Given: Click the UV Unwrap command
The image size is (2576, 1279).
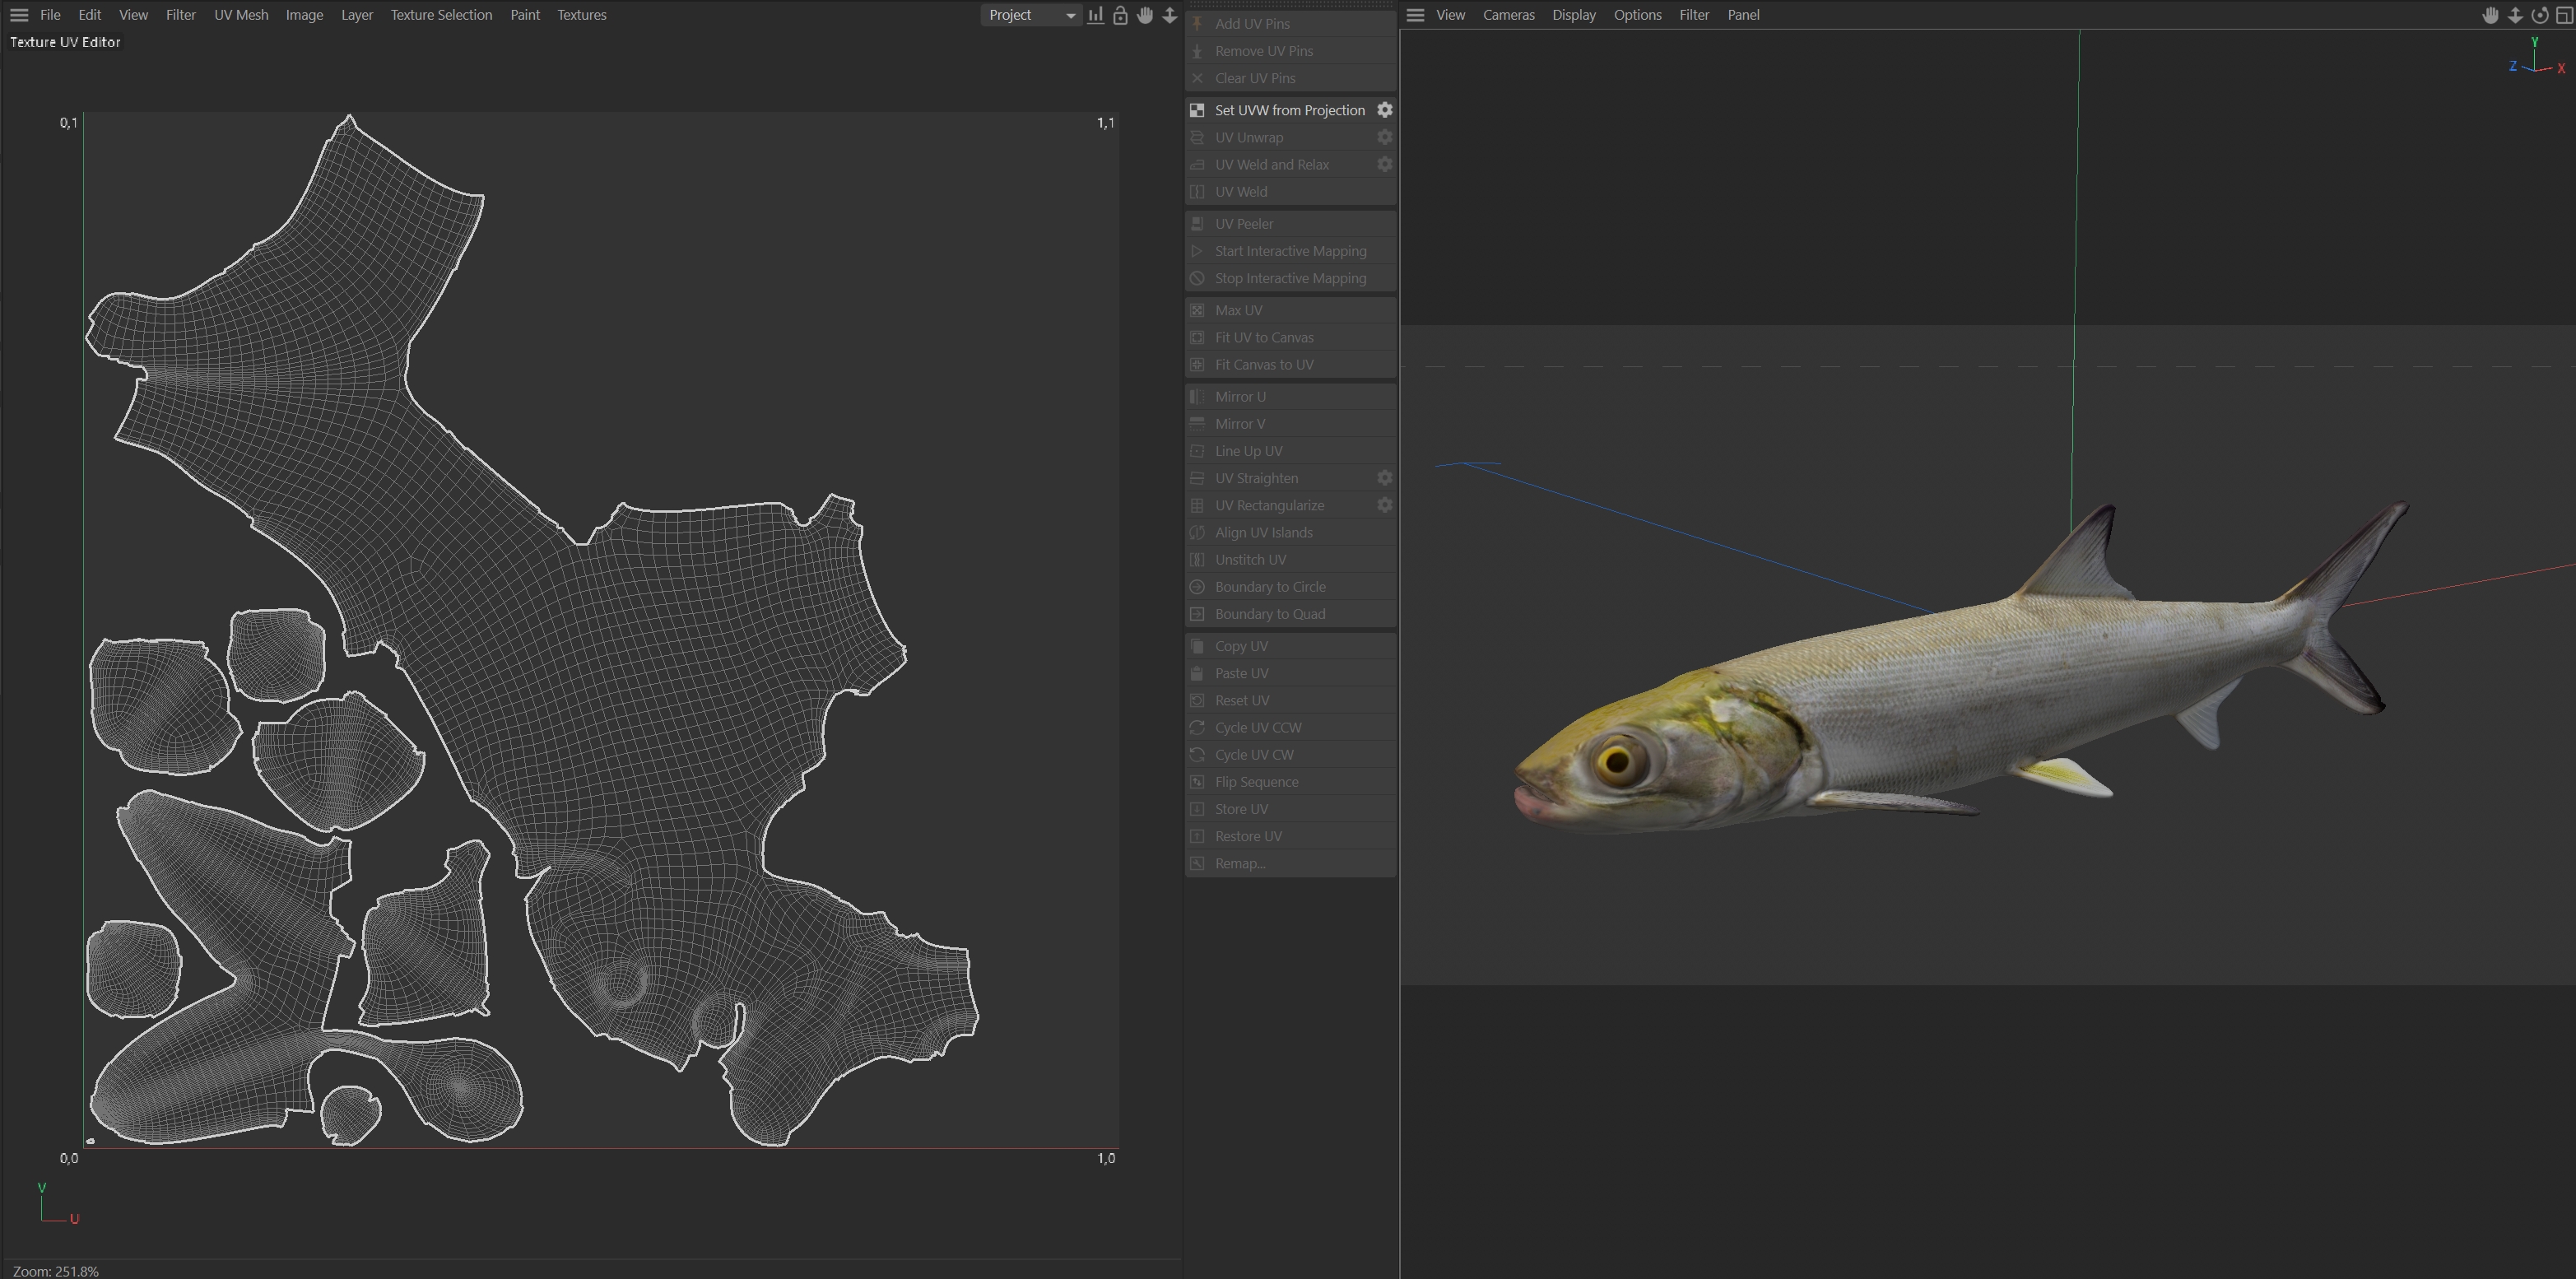Looking at the screenshot, I should [x=1249, y=137].
